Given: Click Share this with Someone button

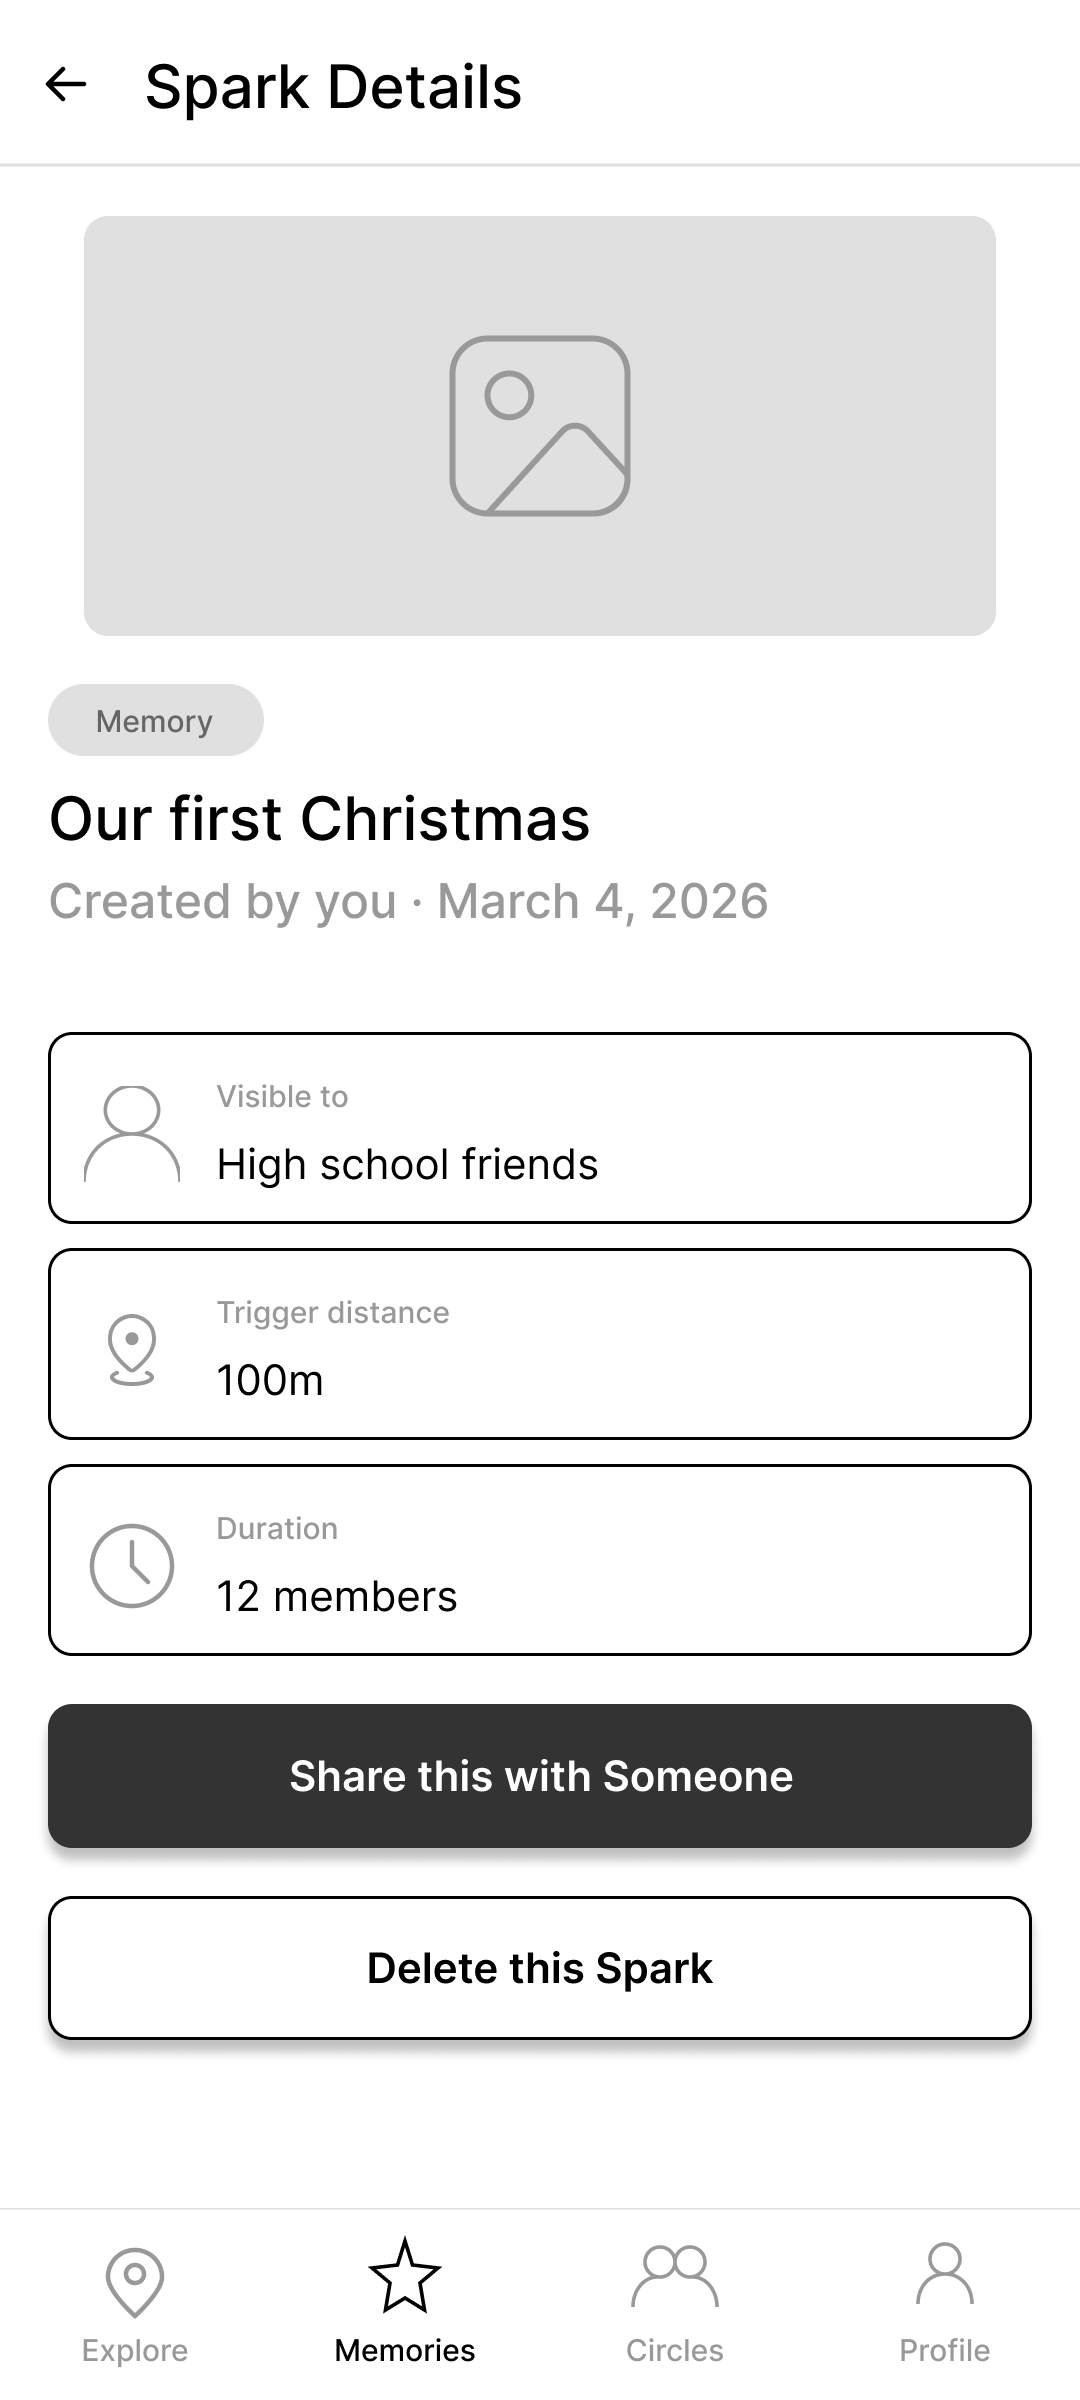Looking at the screenshot, I should [x=540, y=1776].
